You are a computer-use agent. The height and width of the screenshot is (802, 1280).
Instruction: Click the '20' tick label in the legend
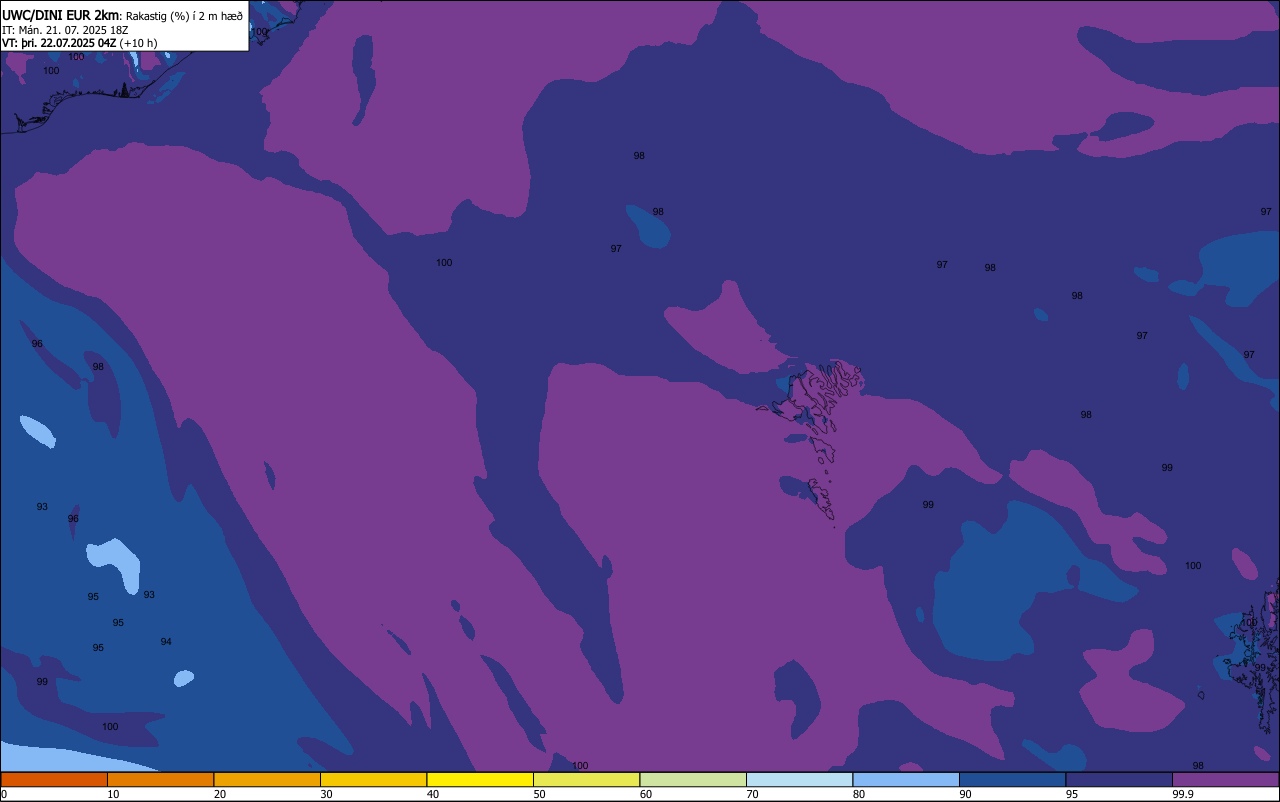coord(220,794)
